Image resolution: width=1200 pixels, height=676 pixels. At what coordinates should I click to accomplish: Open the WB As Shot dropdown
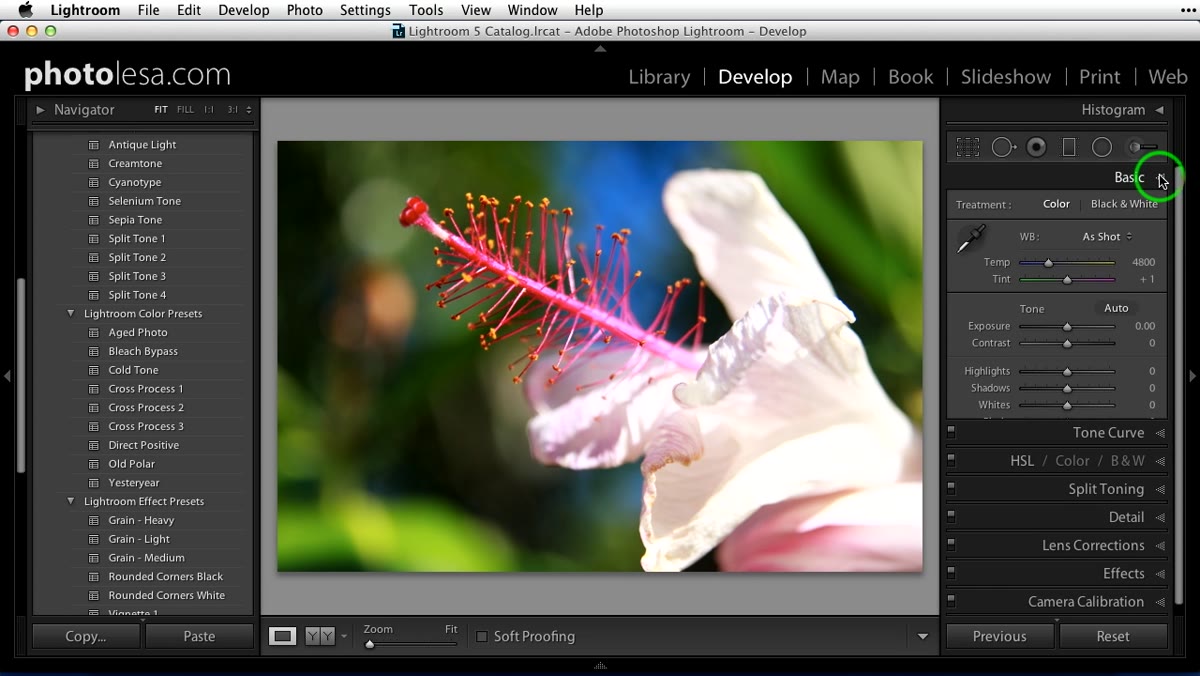[x=1107, y=237]
